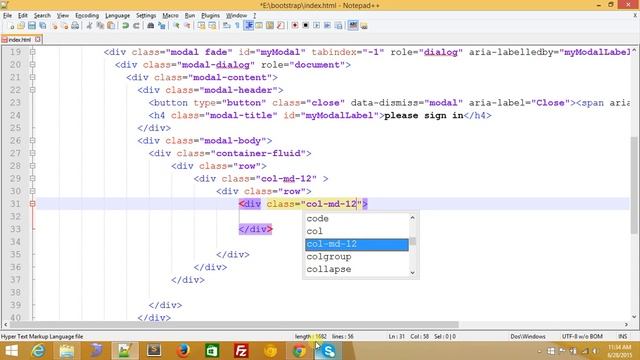
Task: Click the green Undo arrow
Action: (125, 26)
